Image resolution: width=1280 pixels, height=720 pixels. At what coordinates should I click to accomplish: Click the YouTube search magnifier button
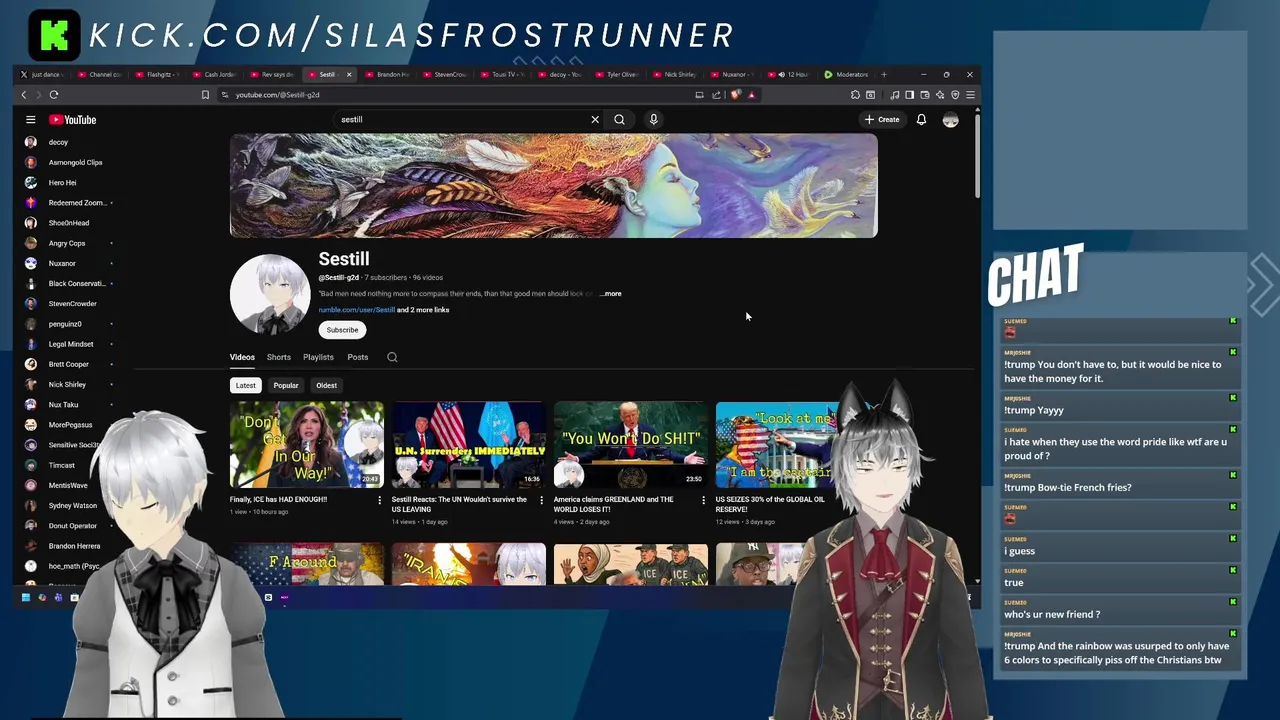[x=620, y=119]
